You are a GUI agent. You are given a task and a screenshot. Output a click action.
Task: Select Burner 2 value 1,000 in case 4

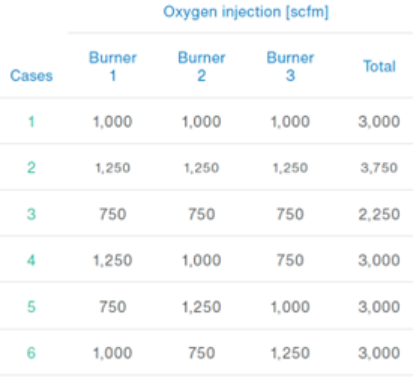pyautogui.click(x=202, y=260)
